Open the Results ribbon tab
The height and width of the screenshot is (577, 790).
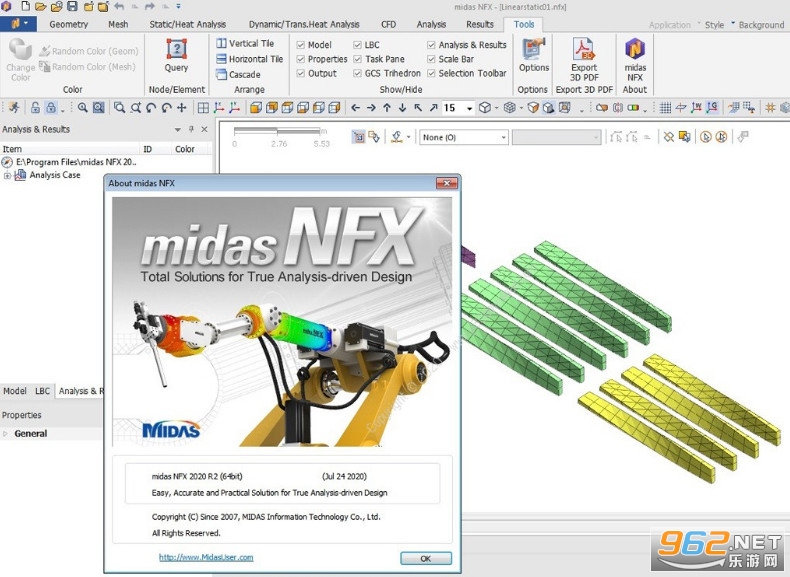480,24
